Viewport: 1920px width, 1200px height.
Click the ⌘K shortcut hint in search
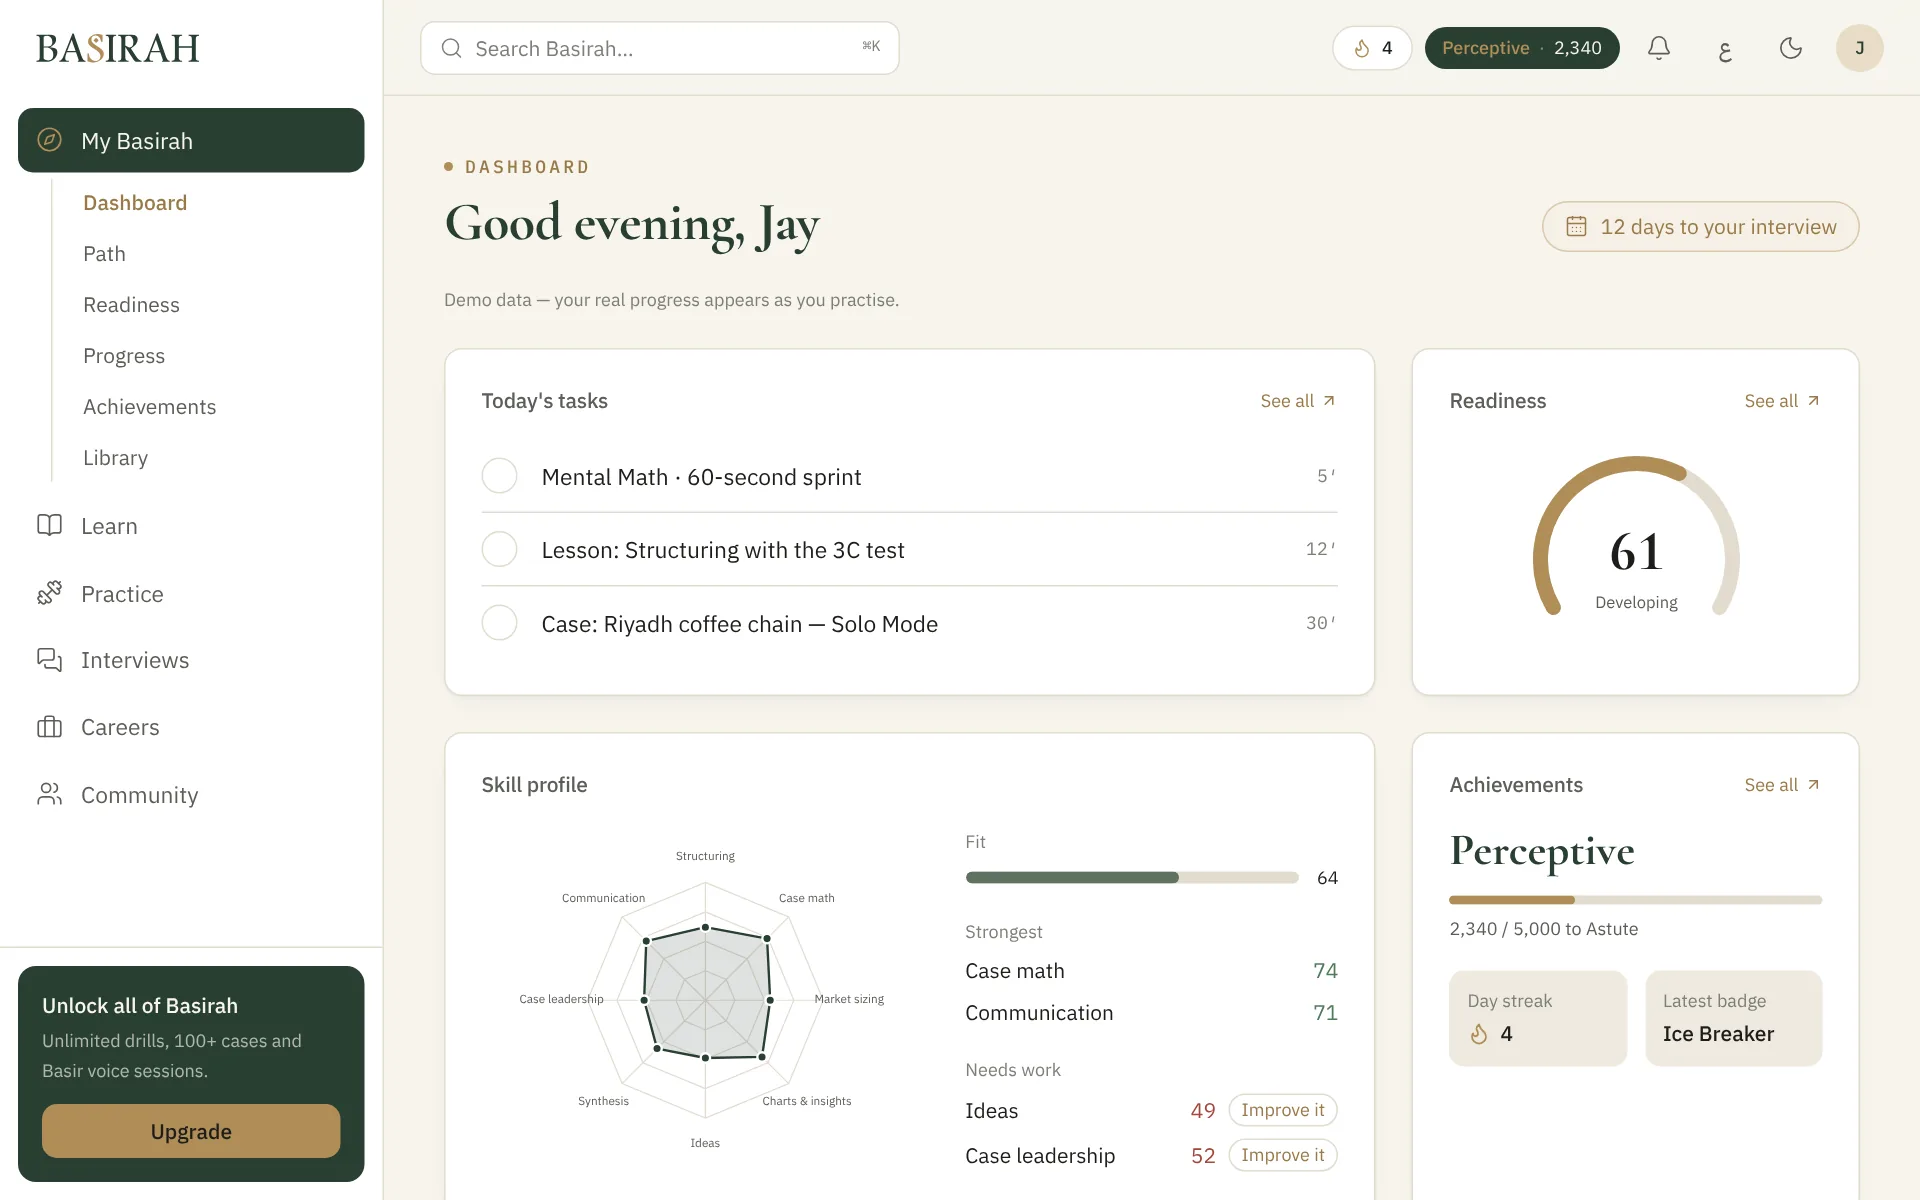(x=871, y=46)
